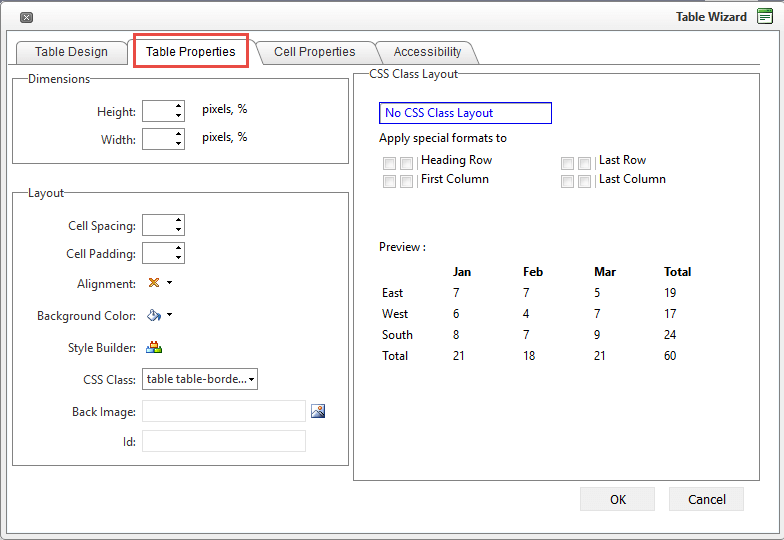Expand the Background Color dropdown arrow

click(x=170, y=316)
